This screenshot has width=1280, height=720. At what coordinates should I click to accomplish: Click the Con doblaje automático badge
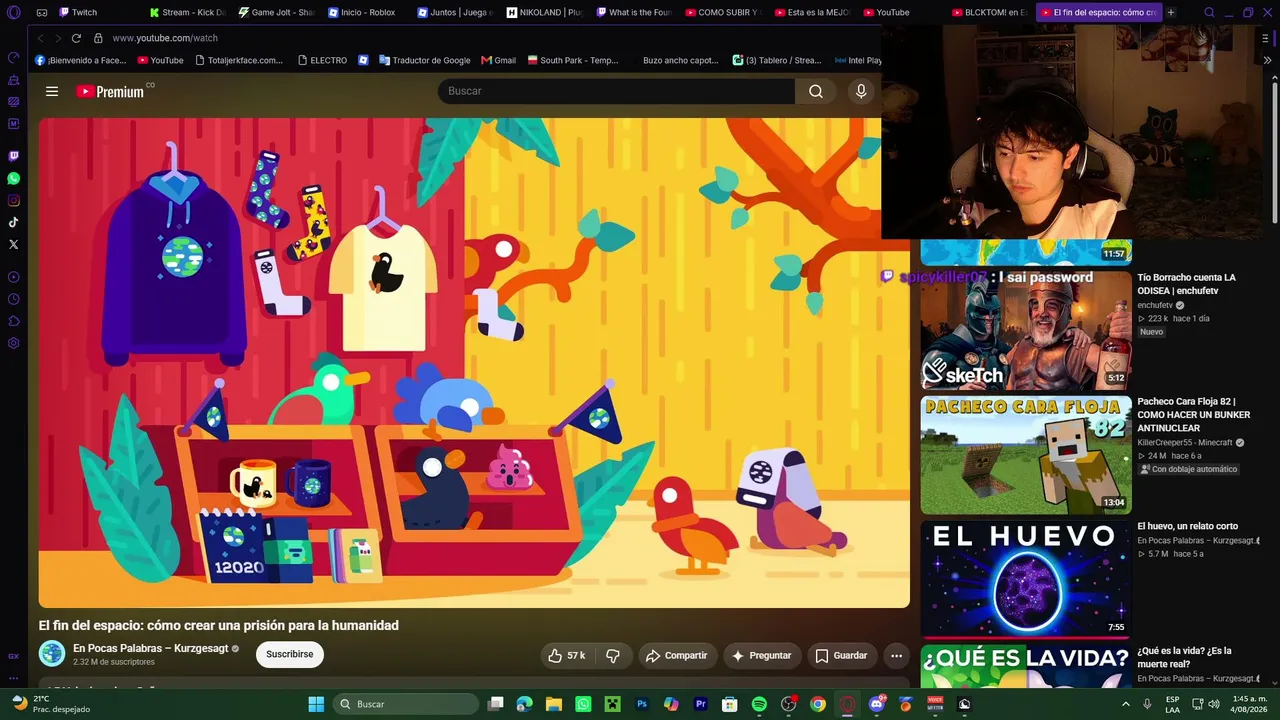[x=1190, y=469]
